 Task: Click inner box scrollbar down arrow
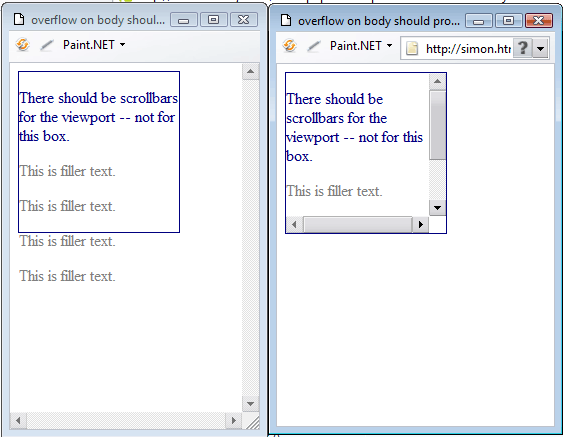438,208
